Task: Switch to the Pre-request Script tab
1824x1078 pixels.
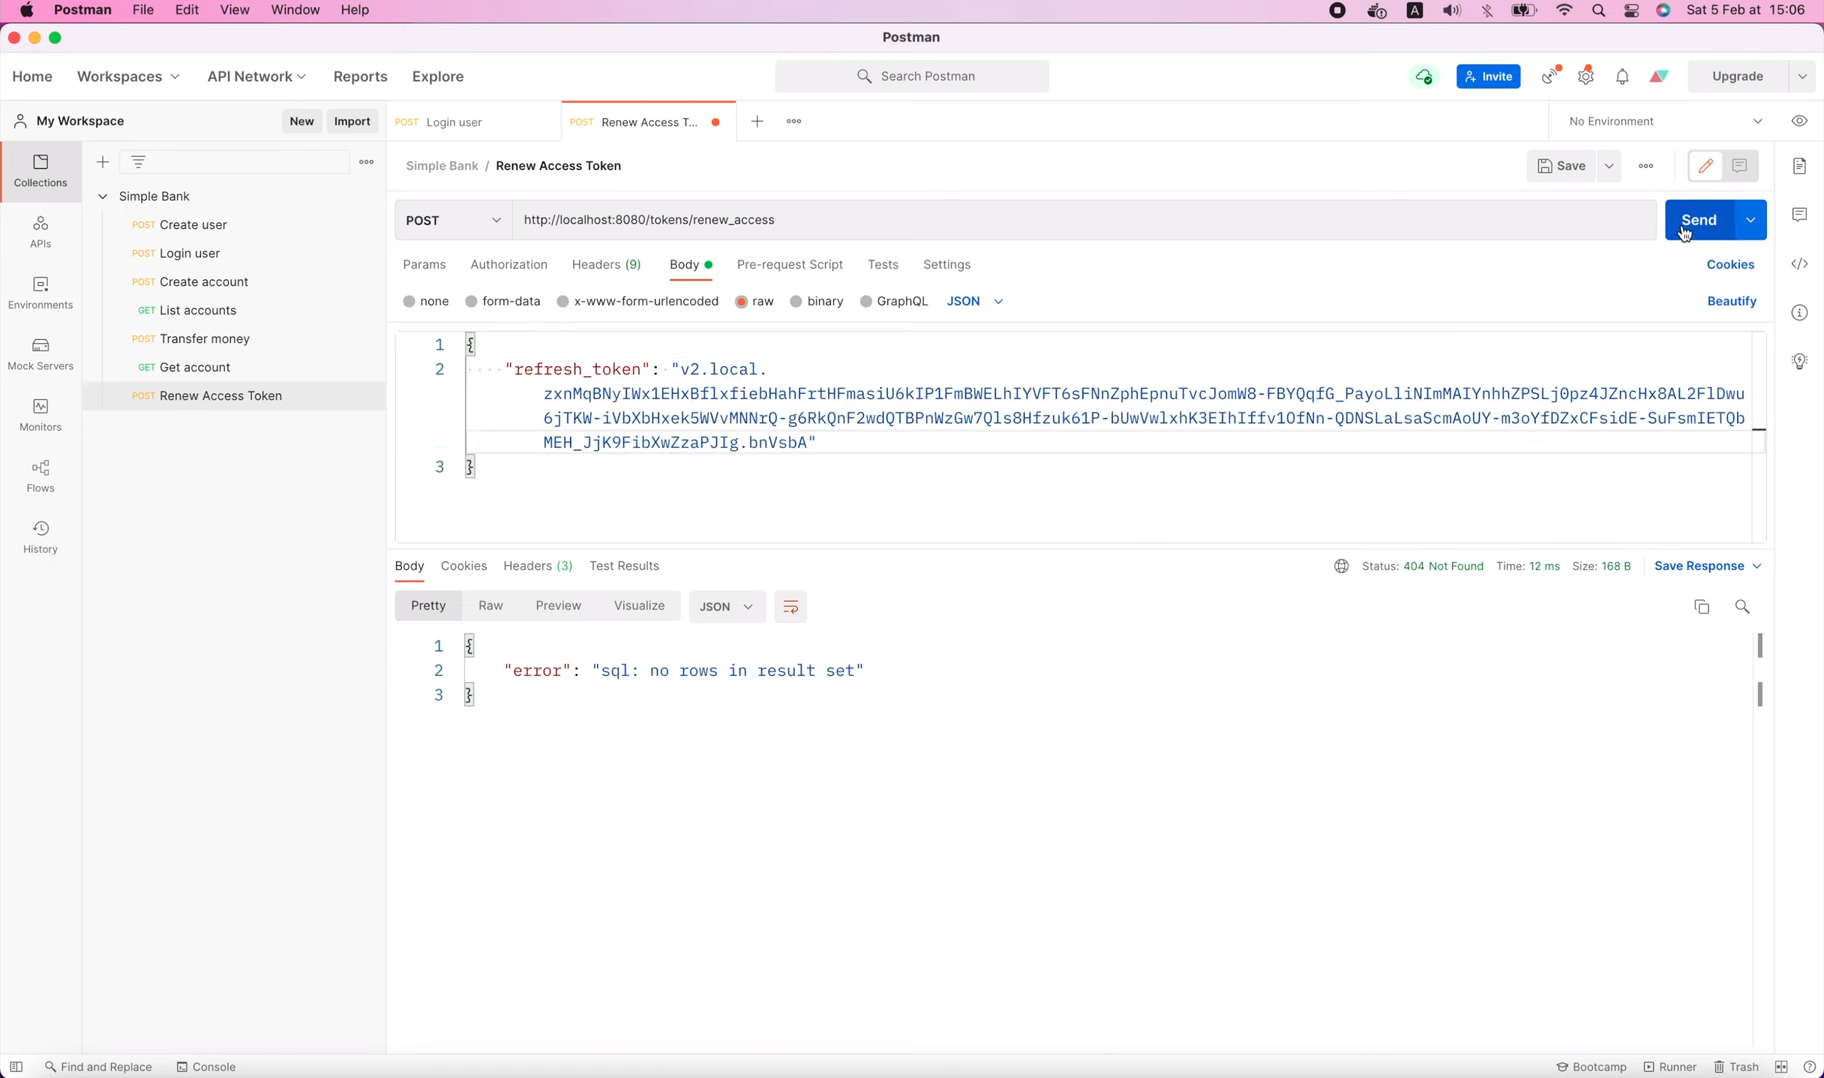Action: [x=790, y=265]
